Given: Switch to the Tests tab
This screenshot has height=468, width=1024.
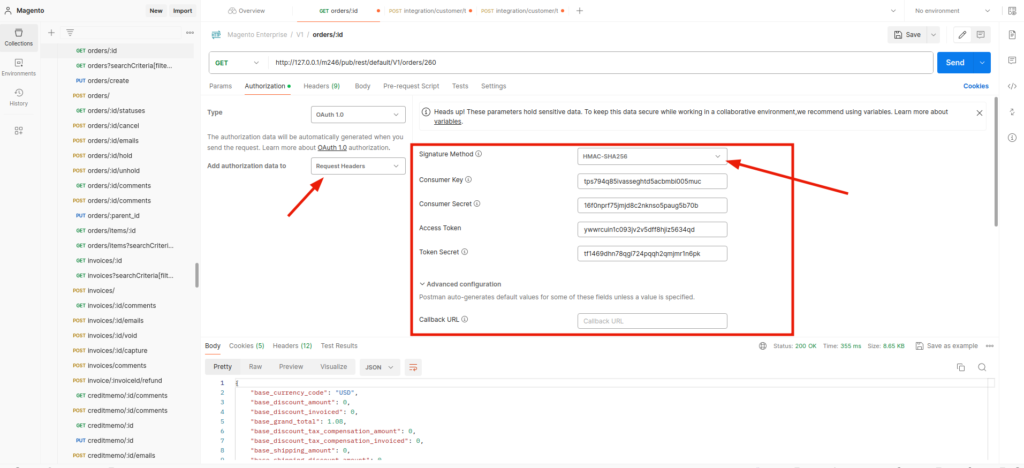Looking at the screenshot, I should pyautogui.click(x=460, y=86).
